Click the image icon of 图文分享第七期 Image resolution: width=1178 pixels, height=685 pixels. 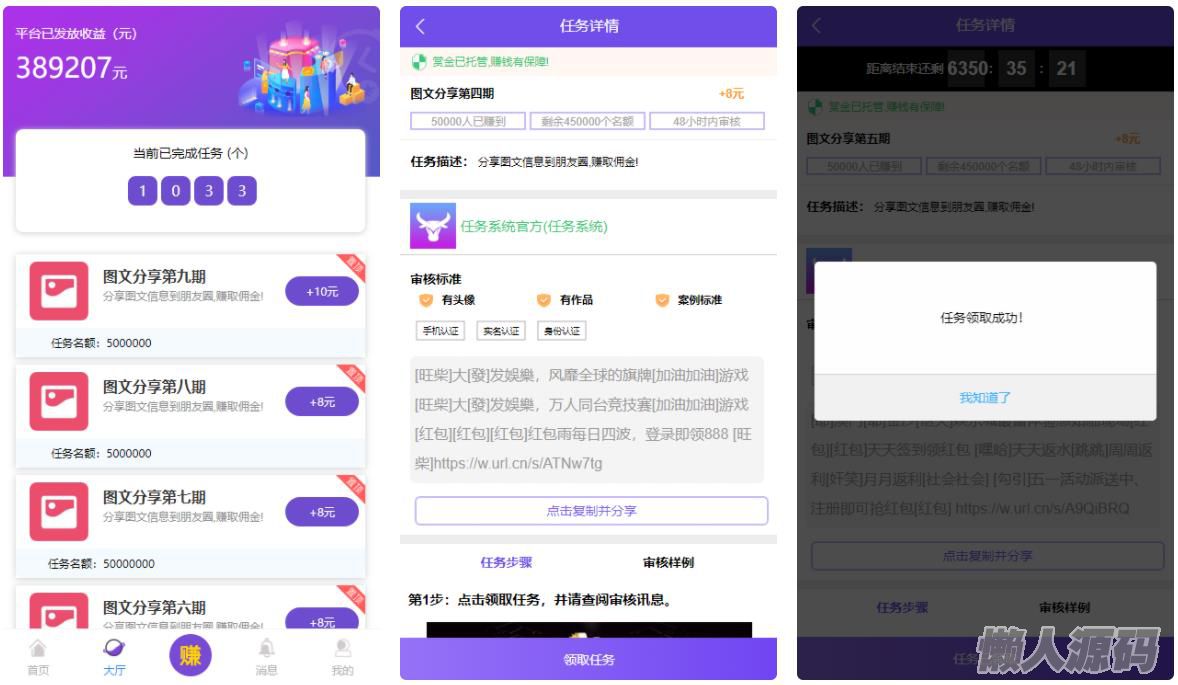(59, 511)
